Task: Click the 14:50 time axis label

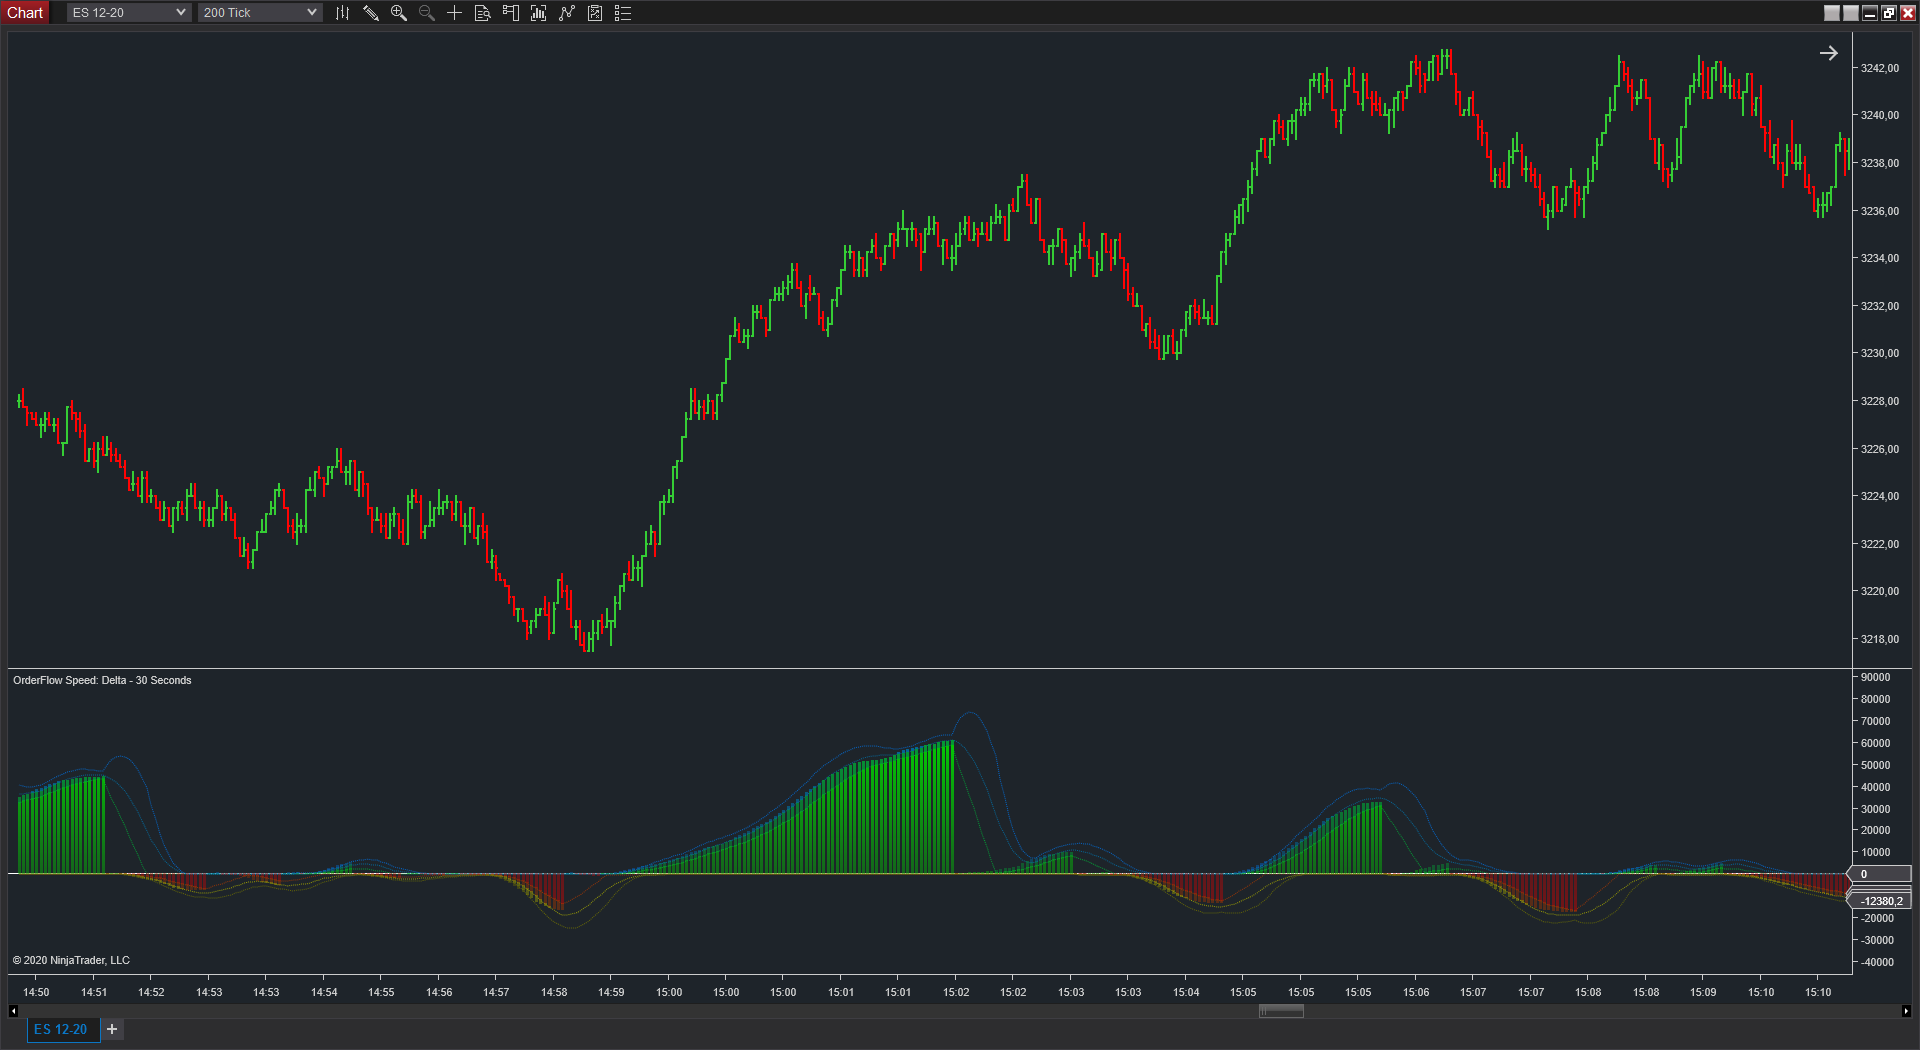Action: click(x=36, y=992)
